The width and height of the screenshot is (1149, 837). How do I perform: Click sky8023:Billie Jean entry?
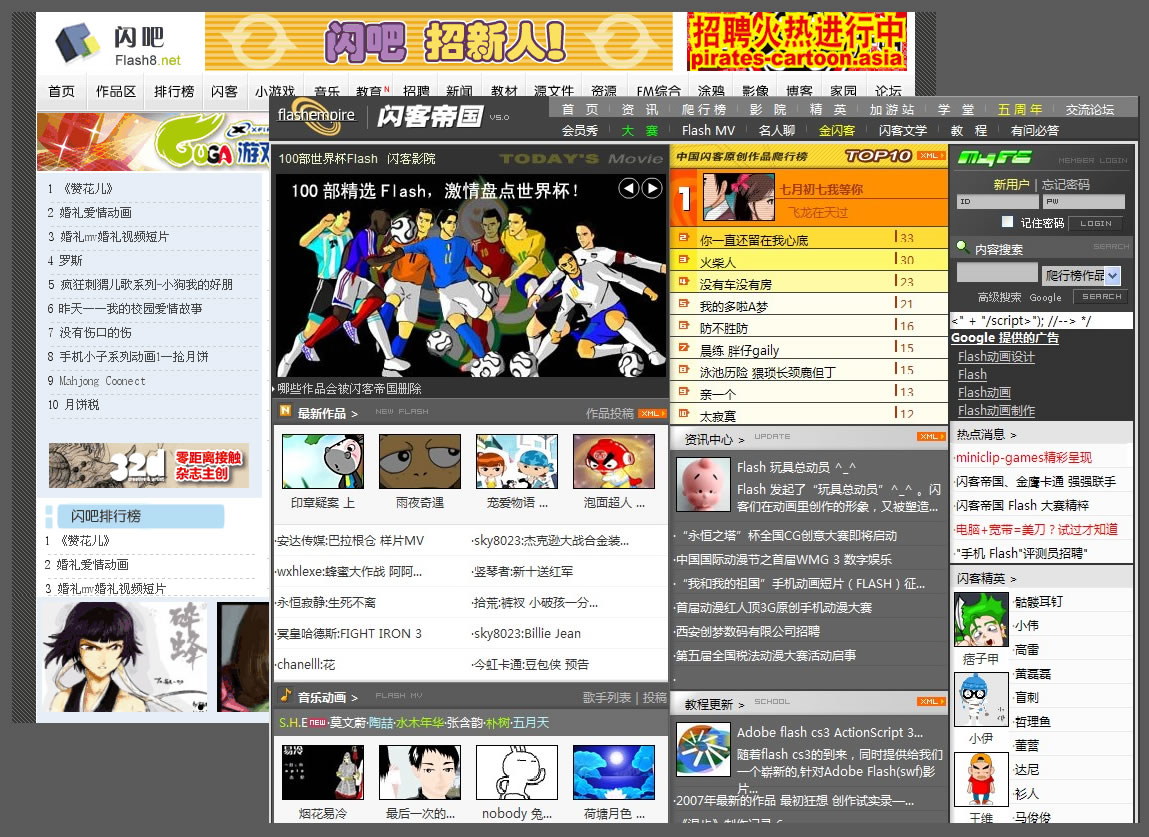[526, 633]
